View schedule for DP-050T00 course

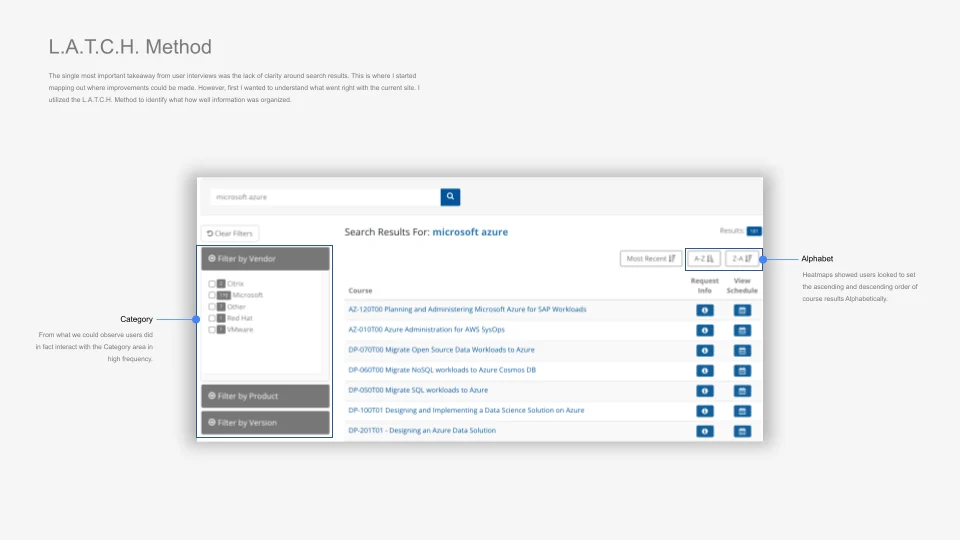coord(742,391)
